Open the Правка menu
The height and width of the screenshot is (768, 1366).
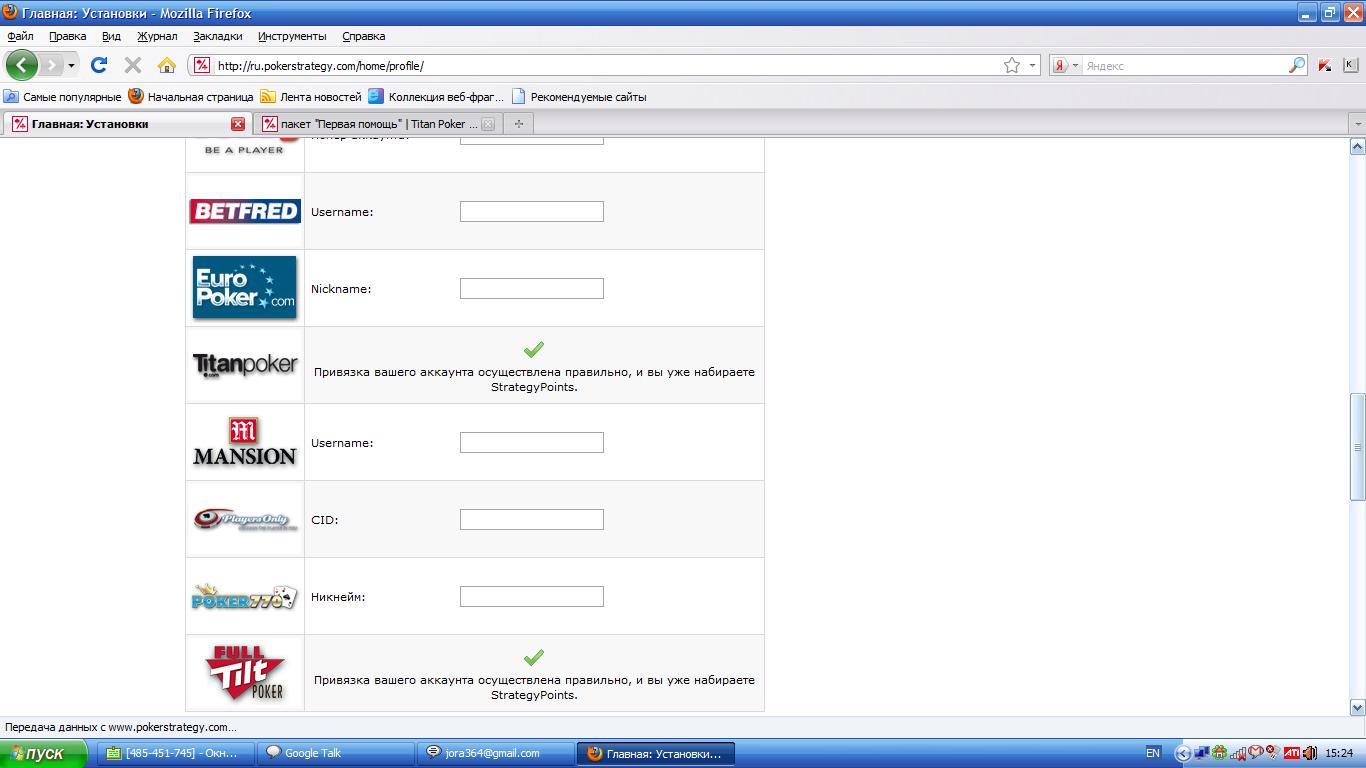(x=67, y=36)
